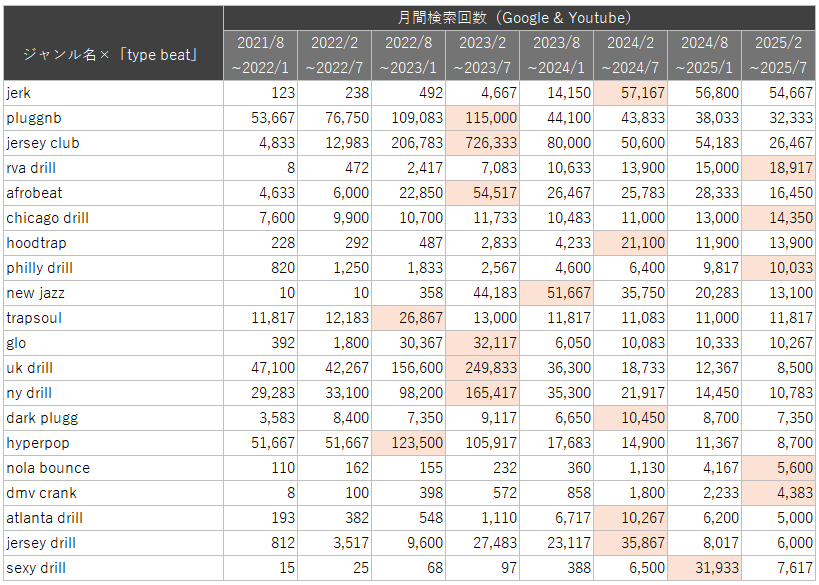Click the 'dark plugg' row label
The height and width of the screenshot is (585, 819).
pos(114,418)
